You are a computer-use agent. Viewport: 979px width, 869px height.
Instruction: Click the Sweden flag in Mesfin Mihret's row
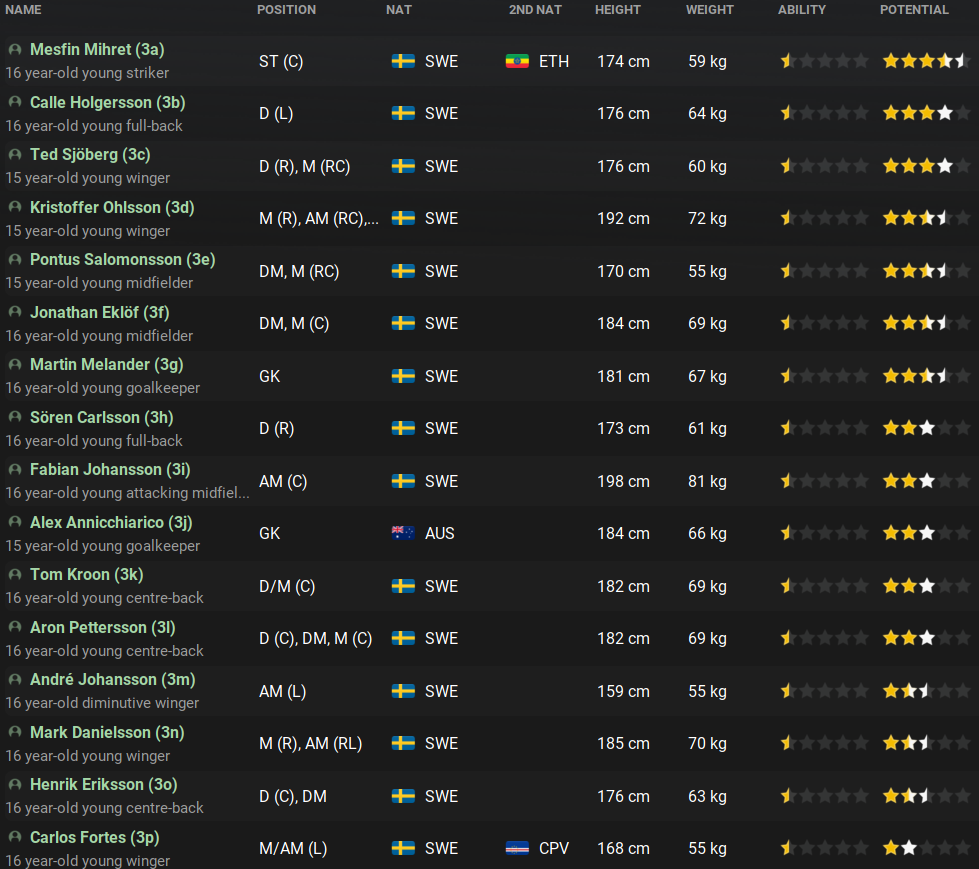[403, 61]
